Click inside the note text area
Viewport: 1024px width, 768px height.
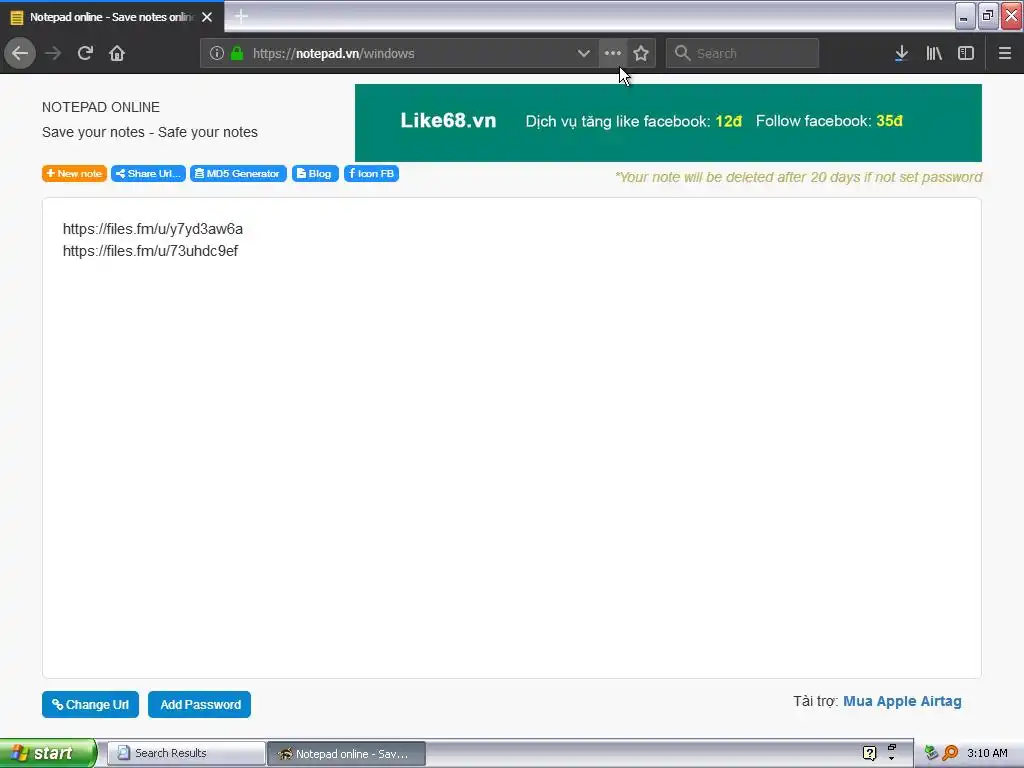click(x=511, y=438)
